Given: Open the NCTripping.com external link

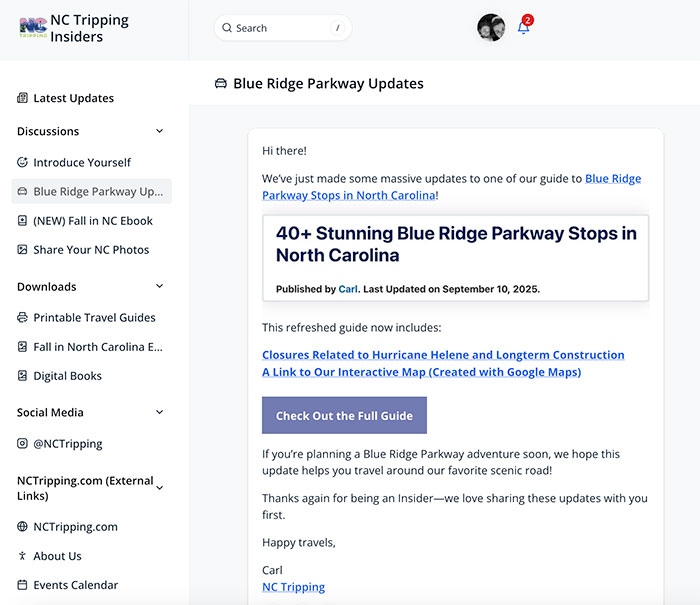Looking at the screenshot, I should (75, 527).
